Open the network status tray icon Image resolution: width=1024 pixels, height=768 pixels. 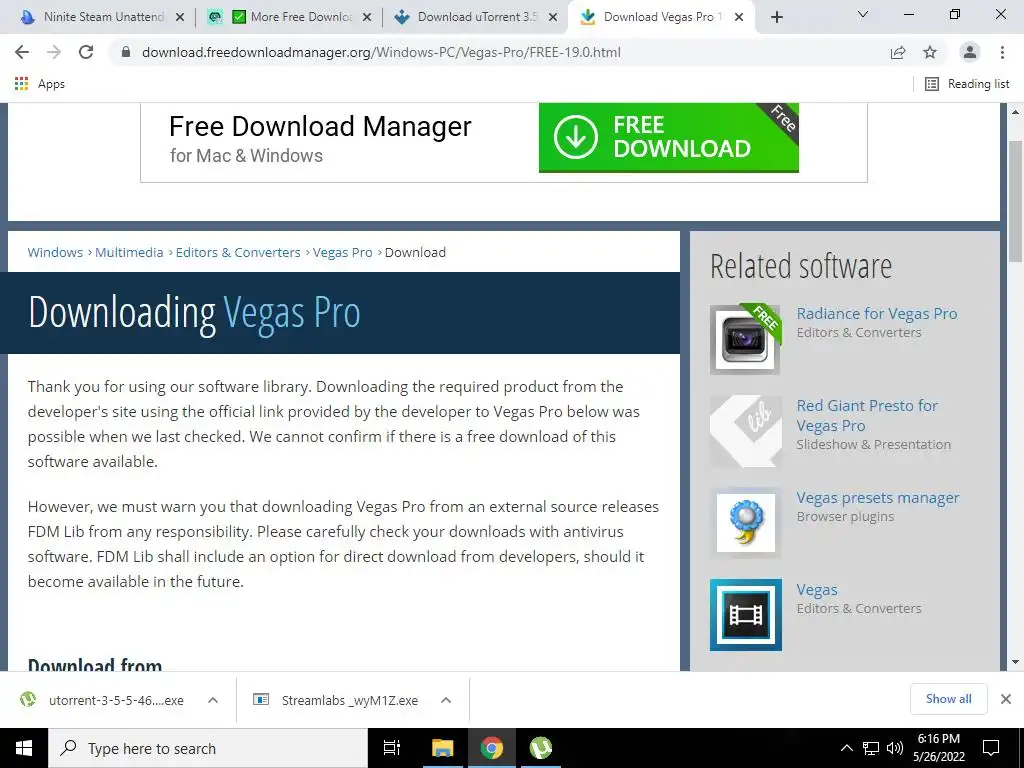point(871,748)
